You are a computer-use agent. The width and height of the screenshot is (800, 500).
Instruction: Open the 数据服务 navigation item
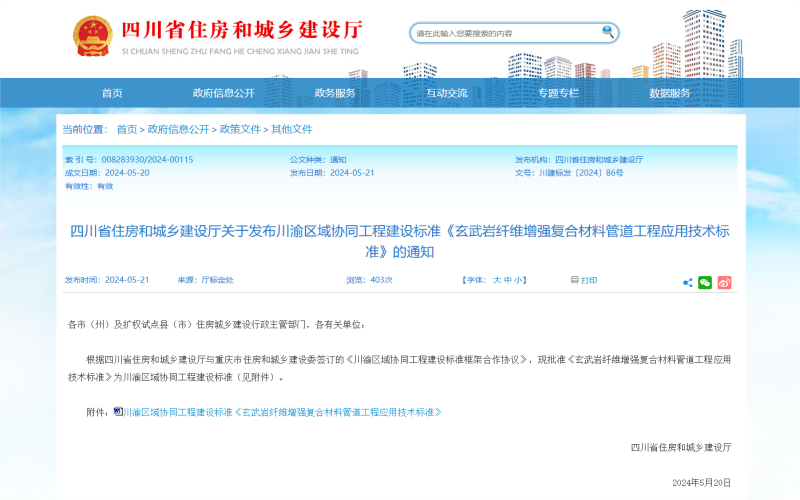click(x=670, y=93)
